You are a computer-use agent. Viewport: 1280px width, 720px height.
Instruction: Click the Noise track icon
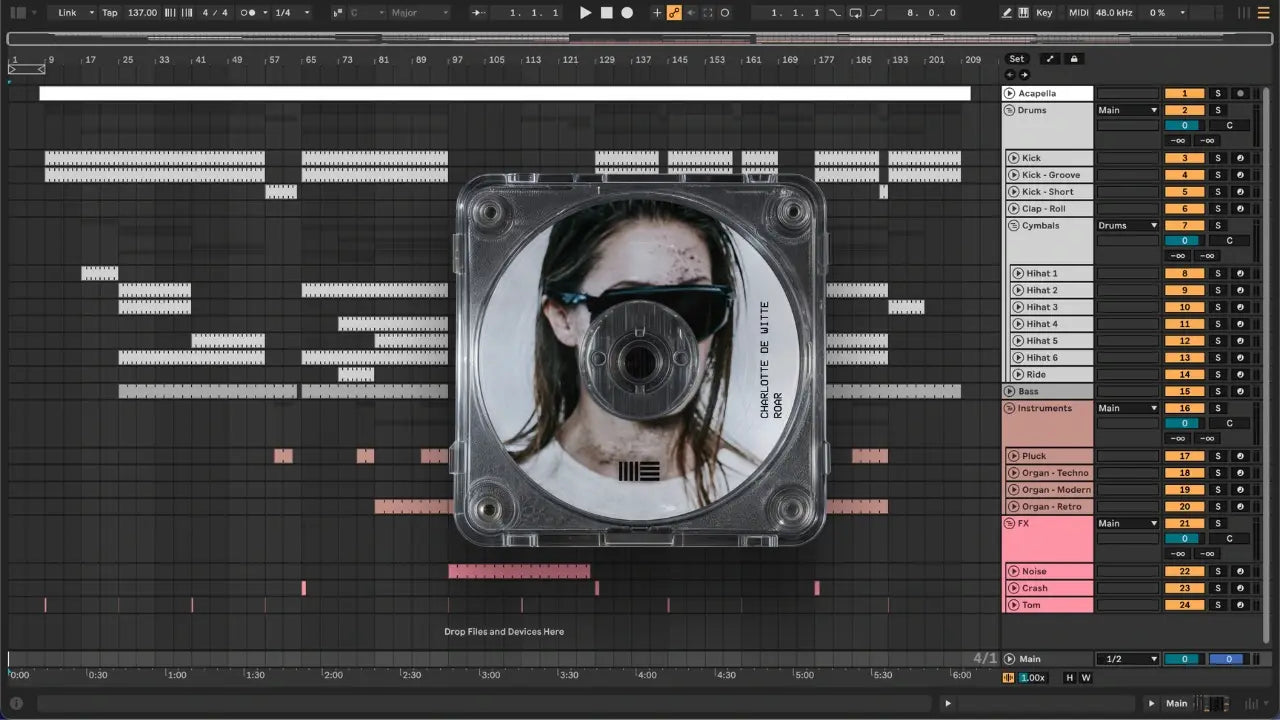coord(1013,572)
